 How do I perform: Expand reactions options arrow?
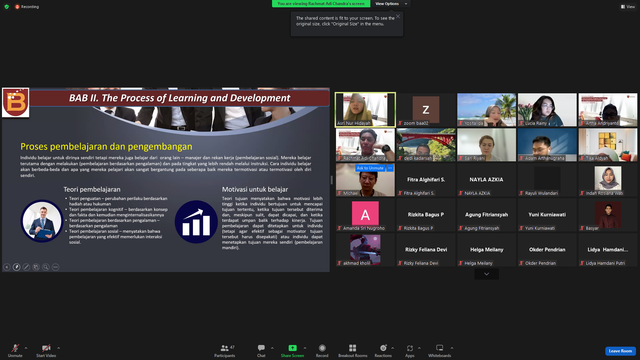tap(393, 348)
